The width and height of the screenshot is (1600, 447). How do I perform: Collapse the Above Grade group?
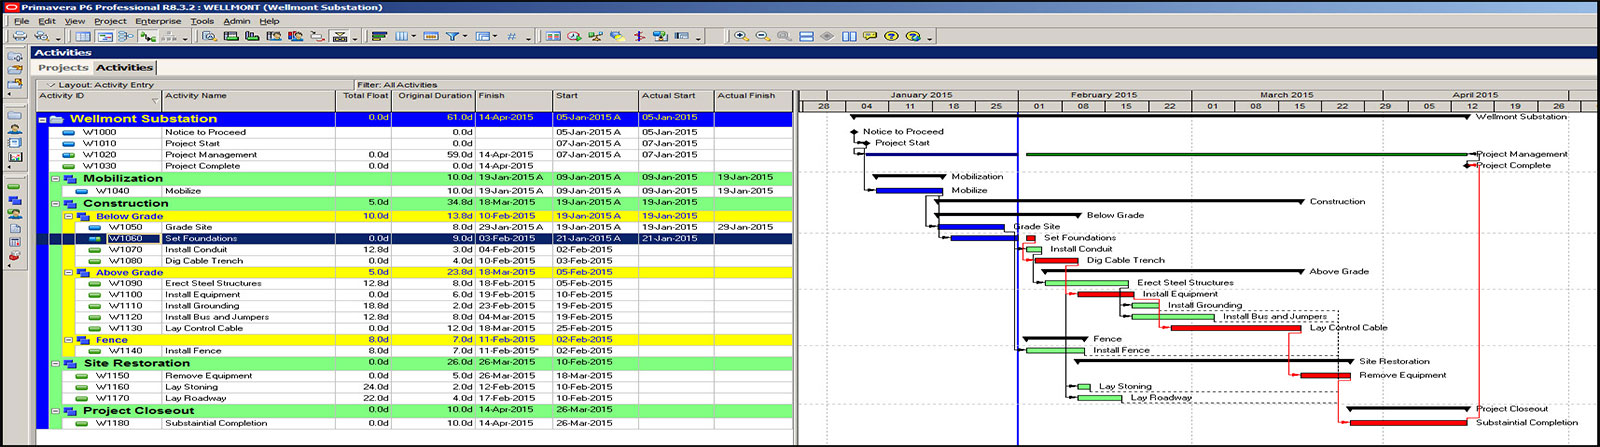(69, 272)
